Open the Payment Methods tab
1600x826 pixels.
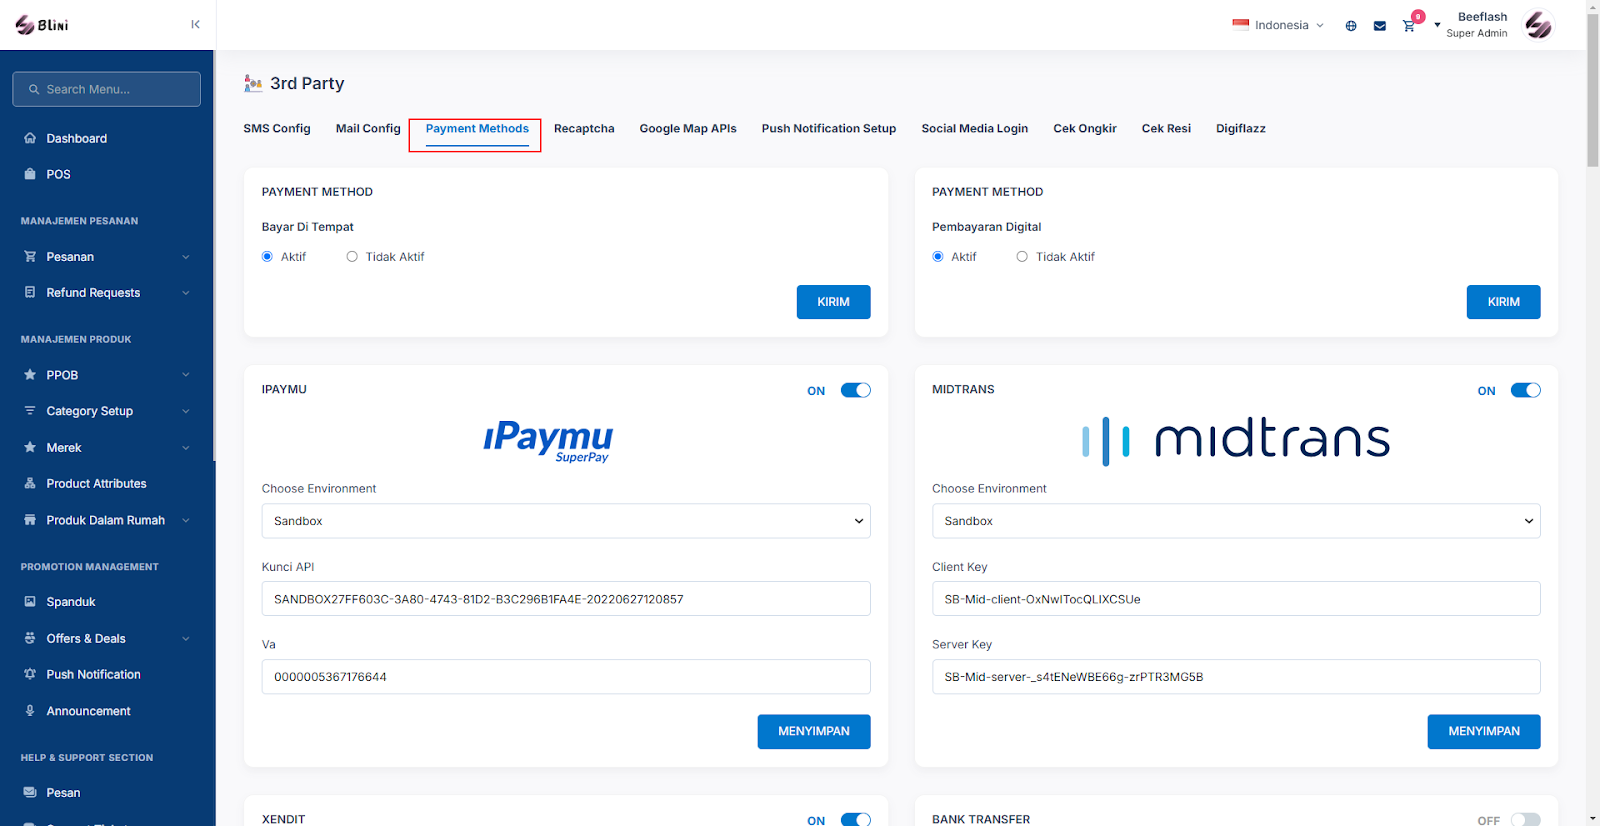477,129
